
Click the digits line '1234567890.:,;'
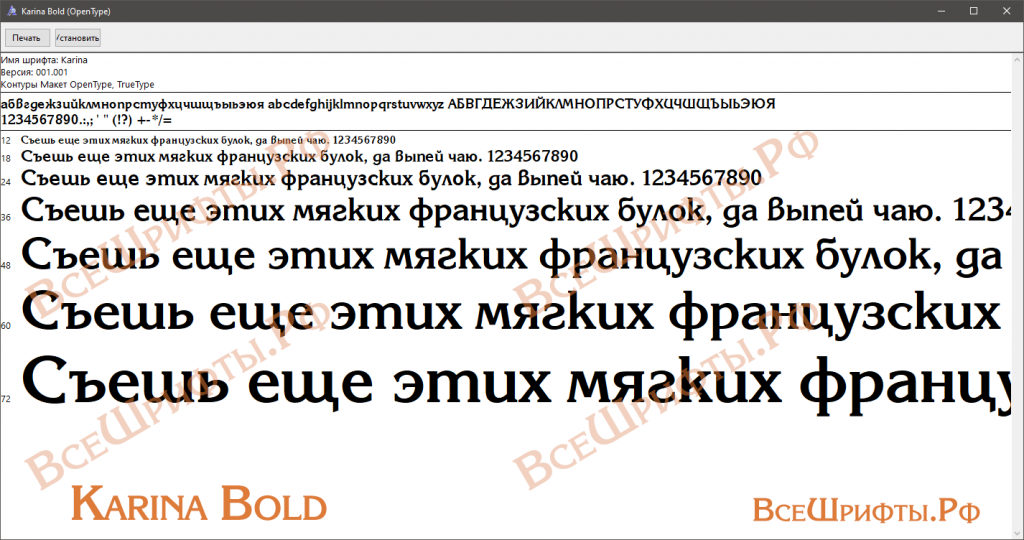click(87, 120)
